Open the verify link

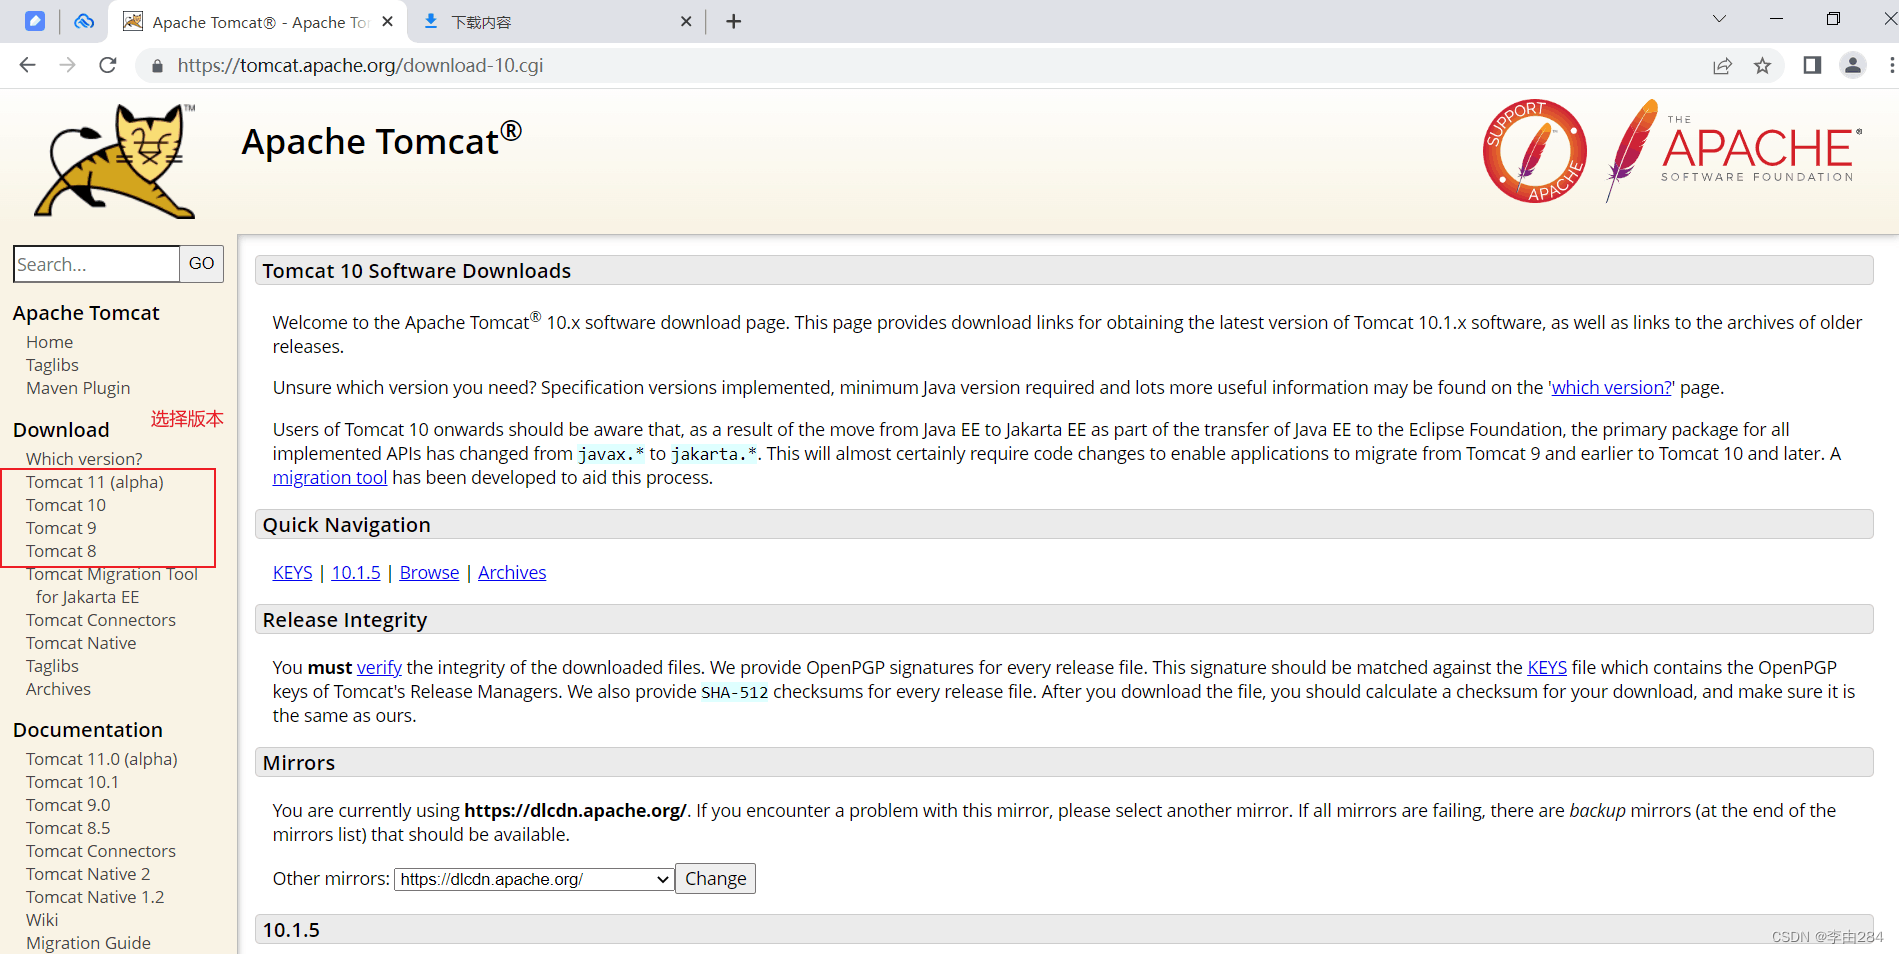coord(379,668)
